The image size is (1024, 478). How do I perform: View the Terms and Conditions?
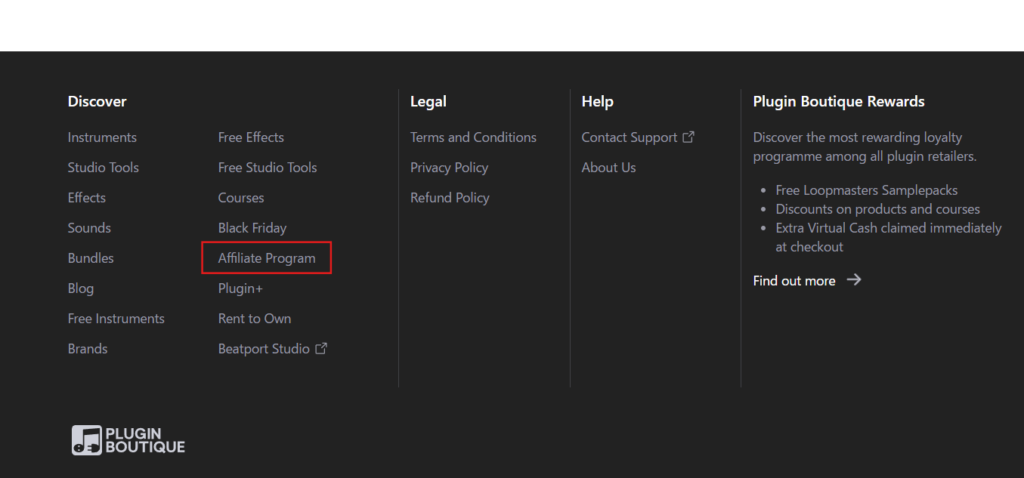pyautogui.click(x=473, y=137)
